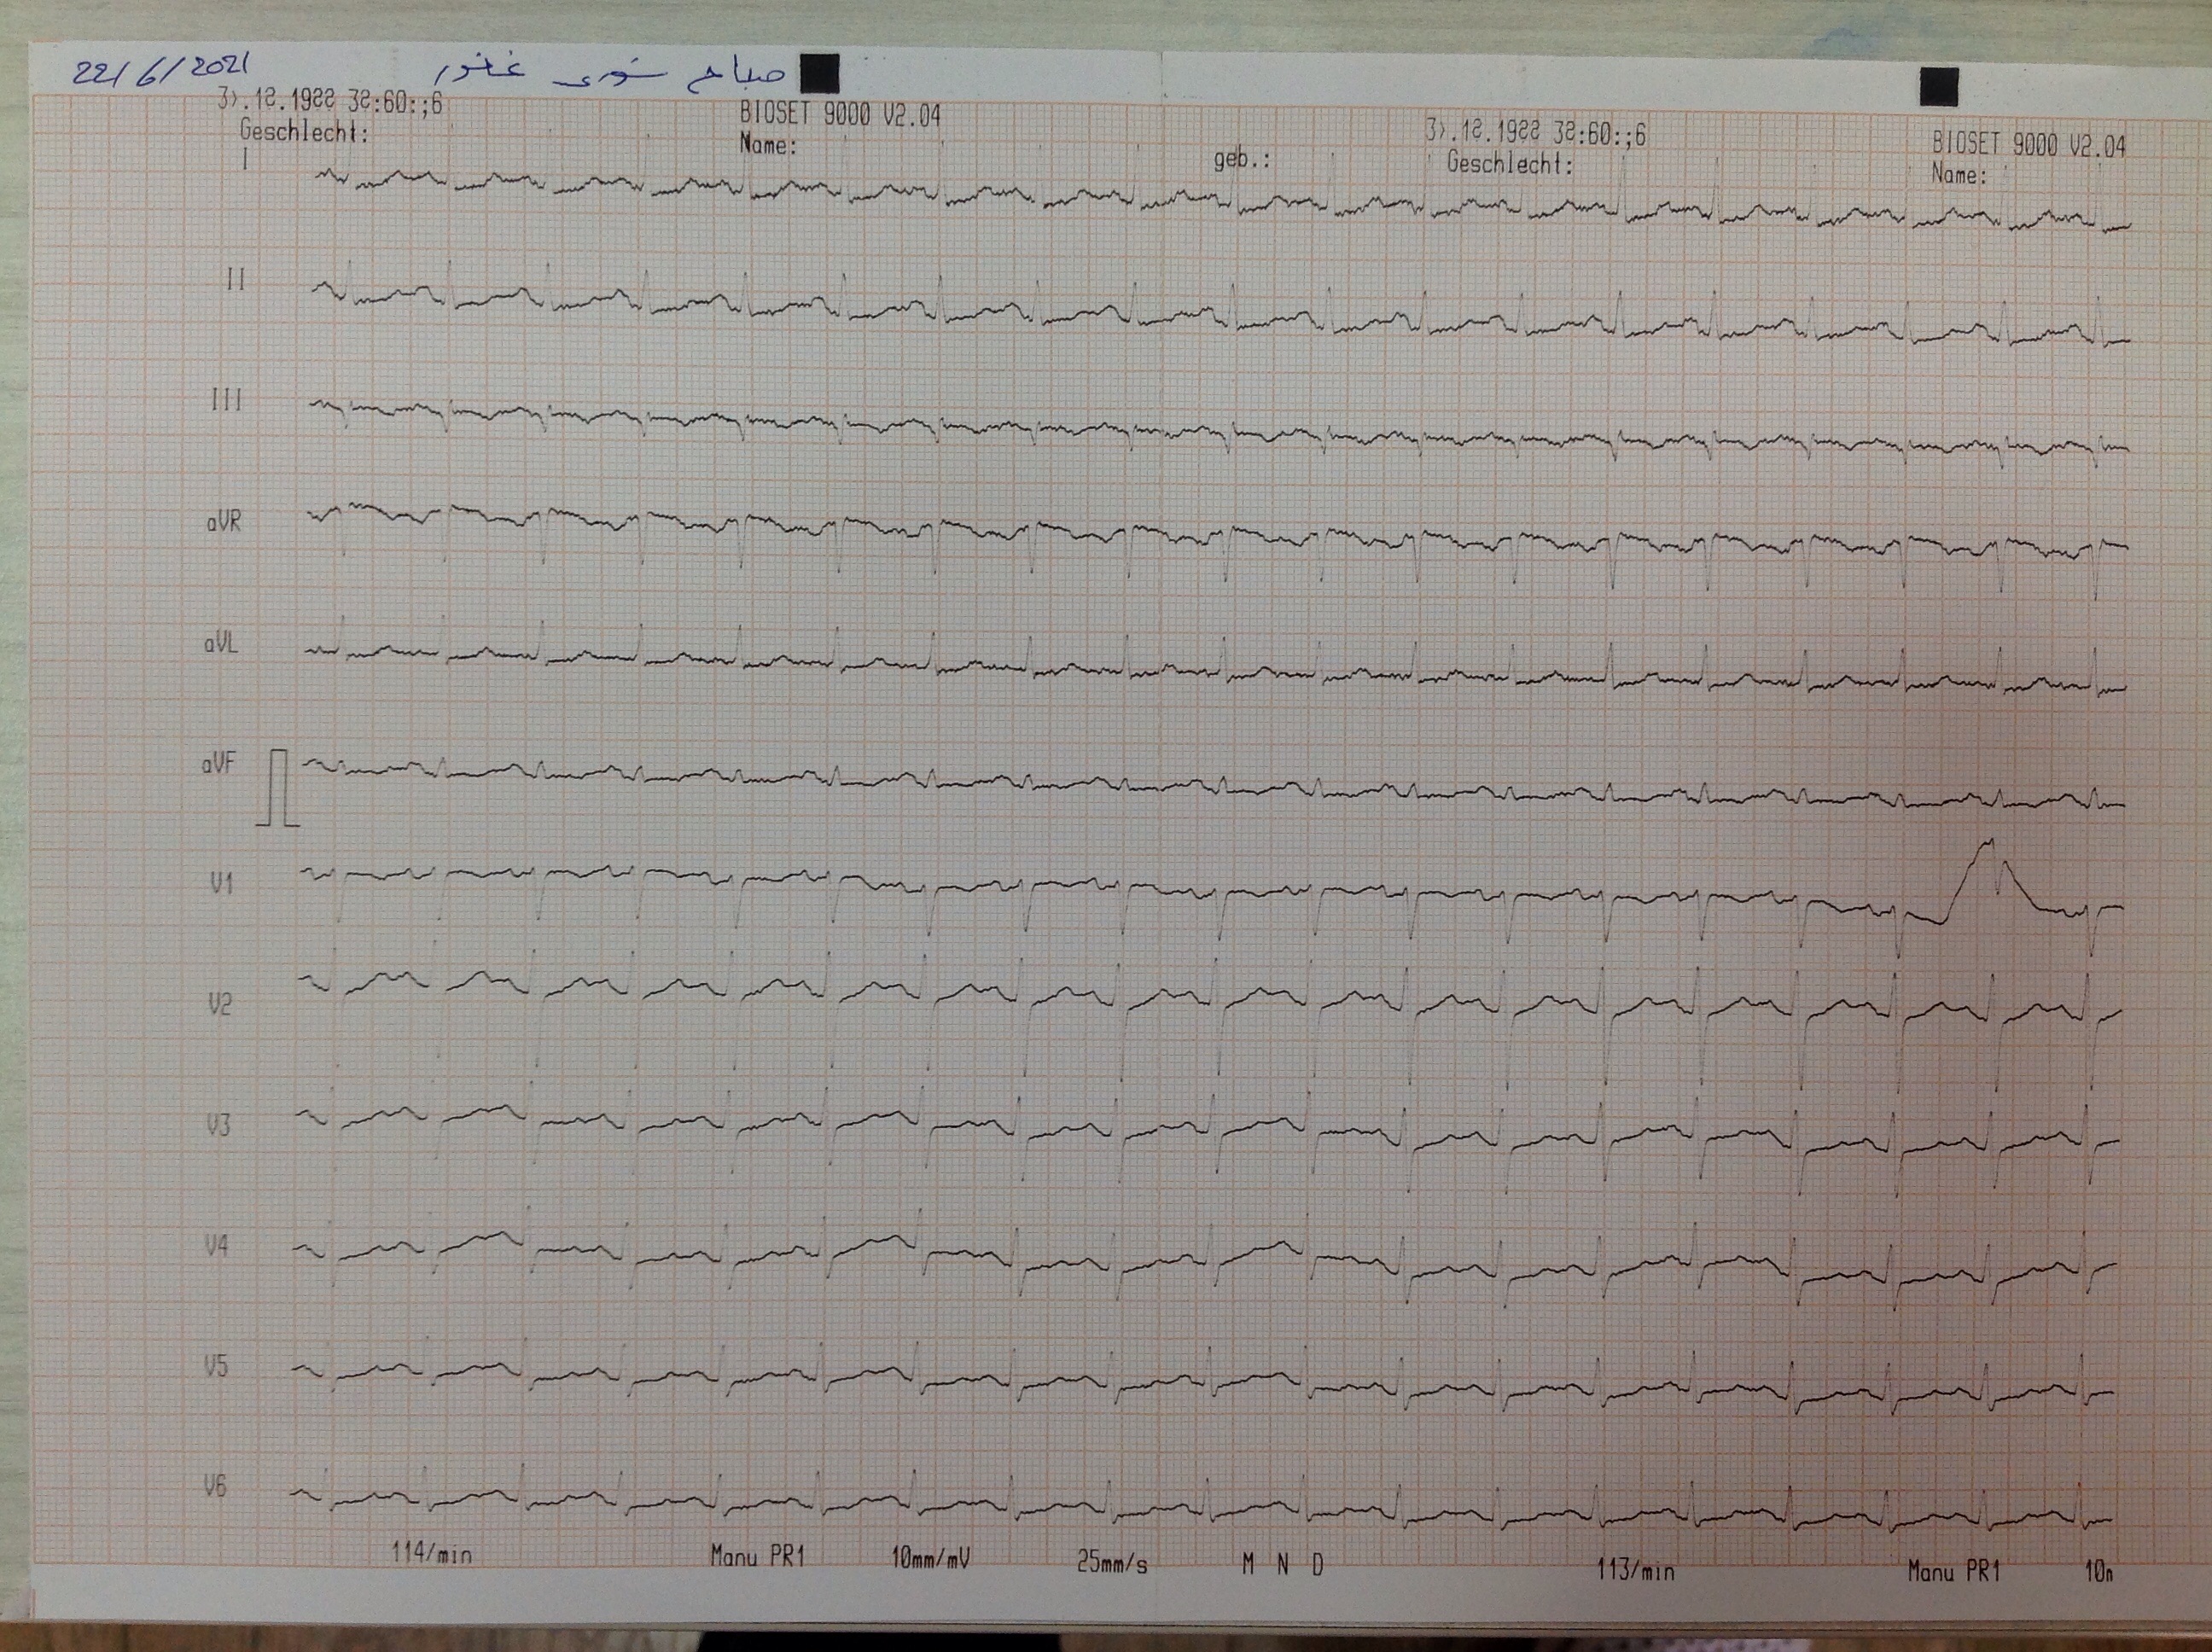Click the left 'Geschlecht:' label

[304, 131]
